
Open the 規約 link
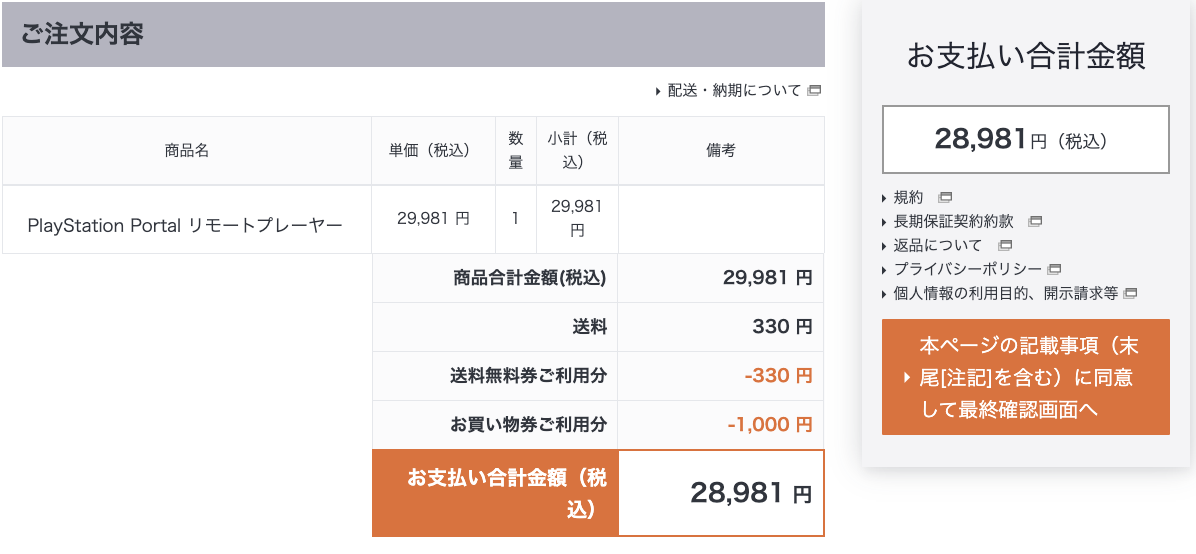tap(908, 198)
